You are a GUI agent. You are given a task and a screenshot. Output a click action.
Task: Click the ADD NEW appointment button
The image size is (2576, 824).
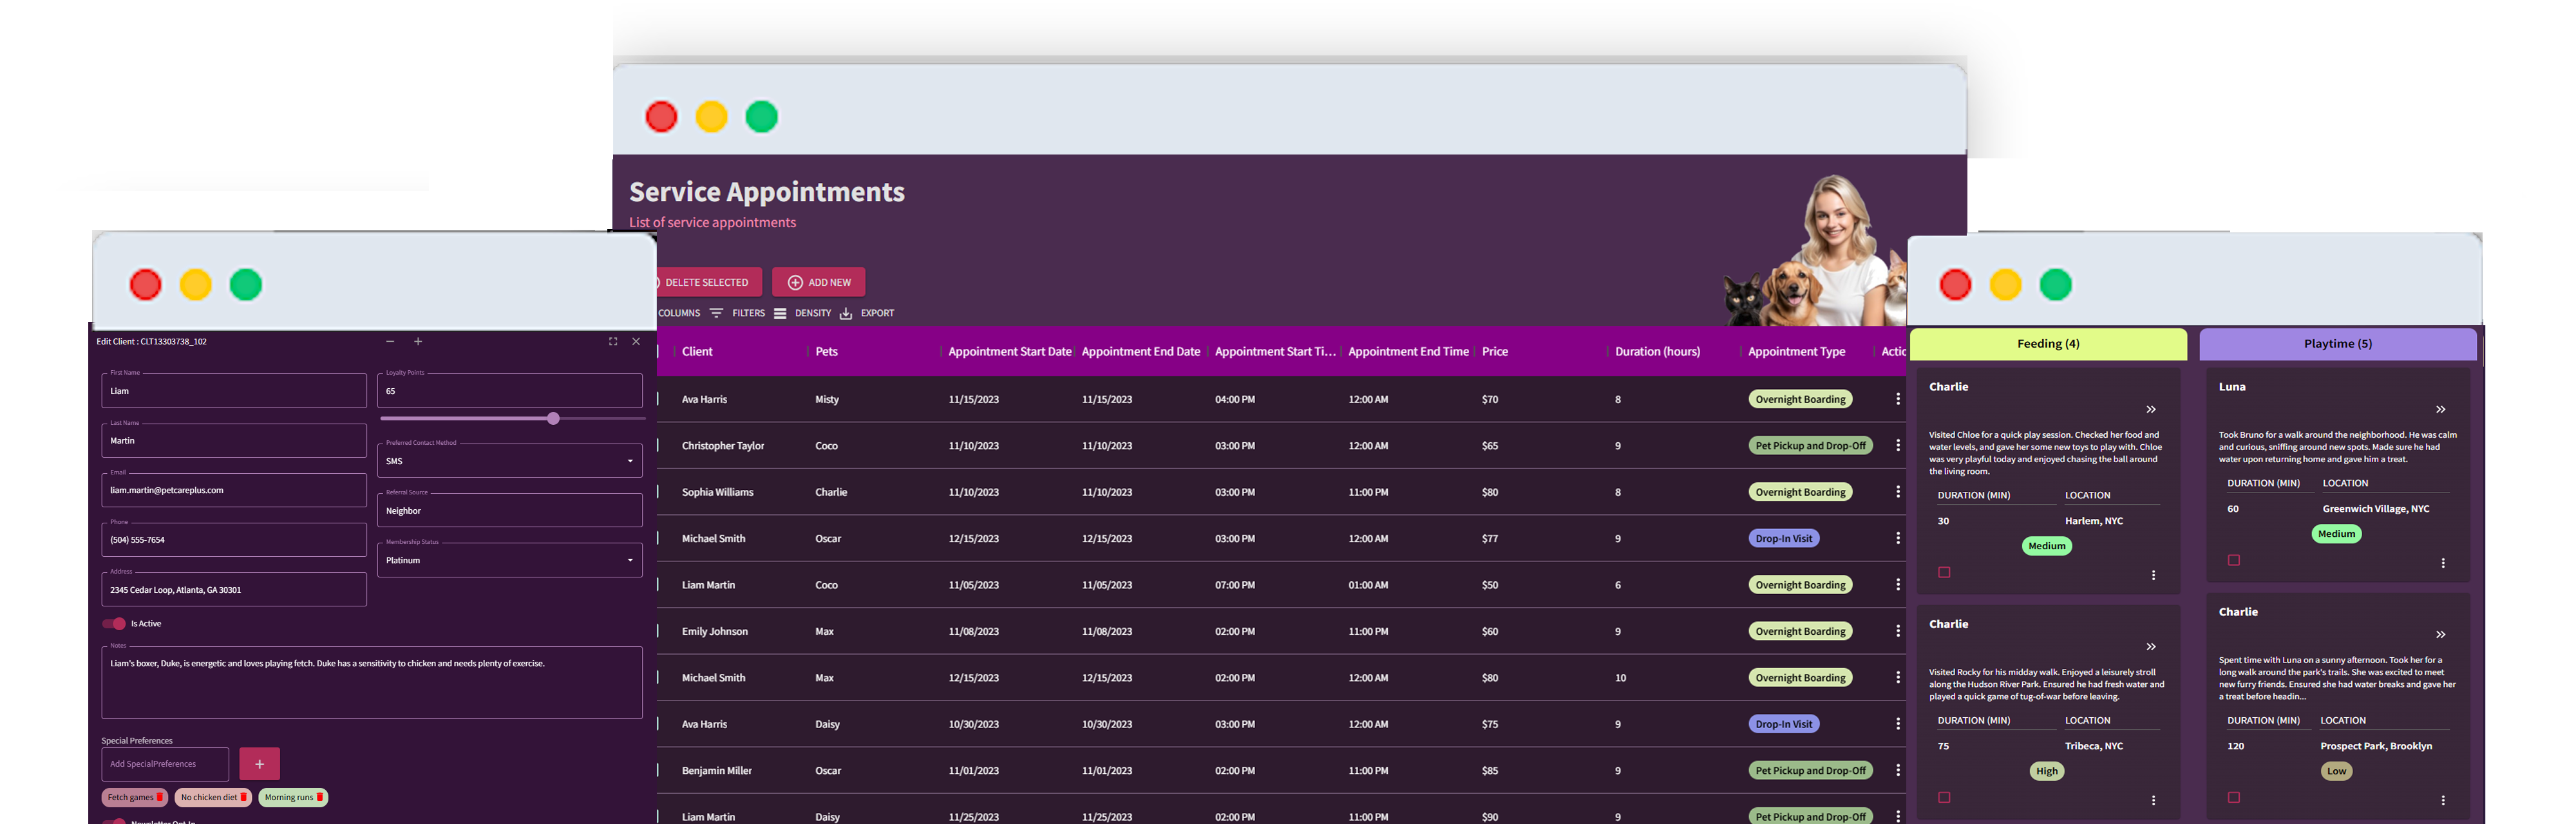point(818,282)
